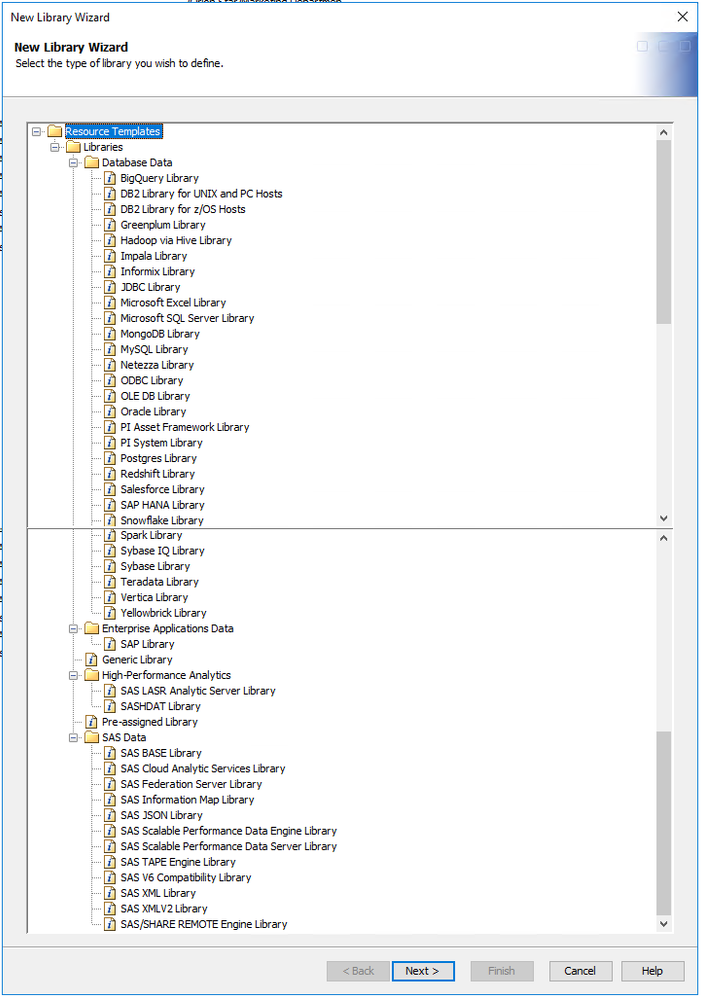The image size is (702, 999).
Task: Click the Postgres Library template icon
Action: [110, 458]
